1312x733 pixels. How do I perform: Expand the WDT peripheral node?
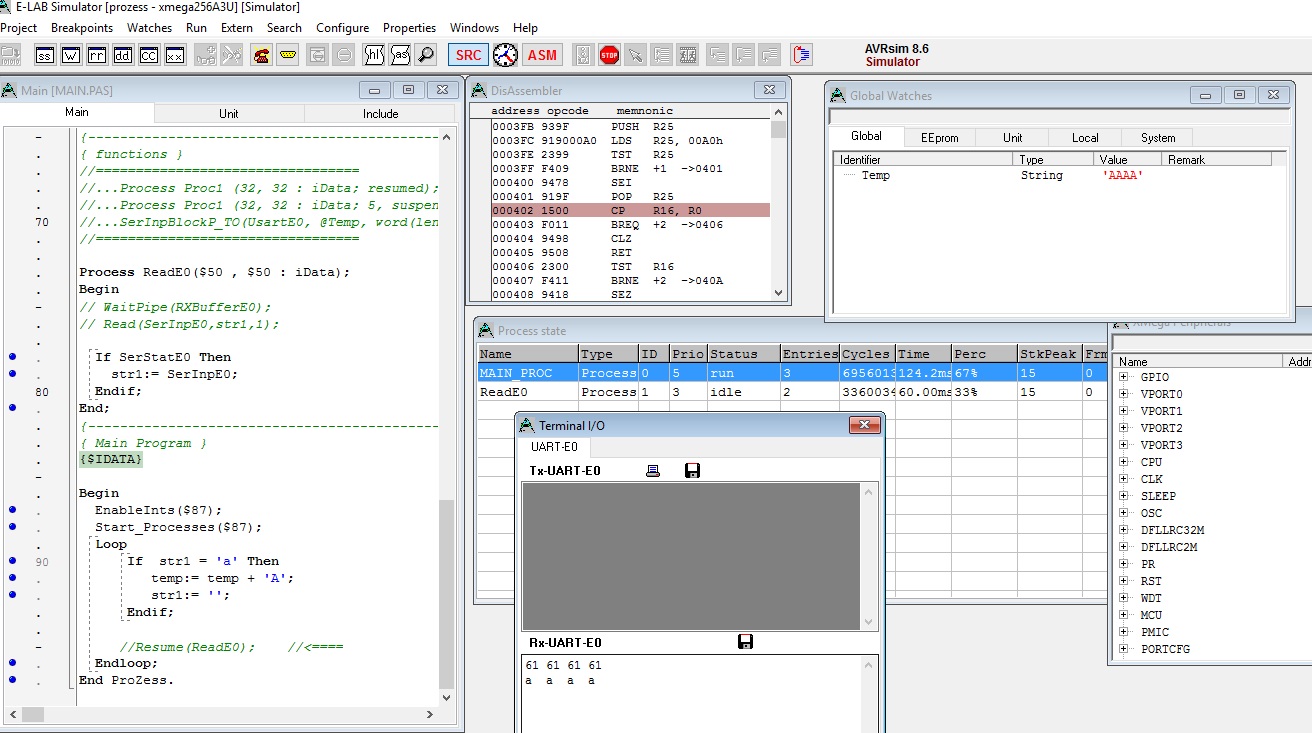[1124, 598]
